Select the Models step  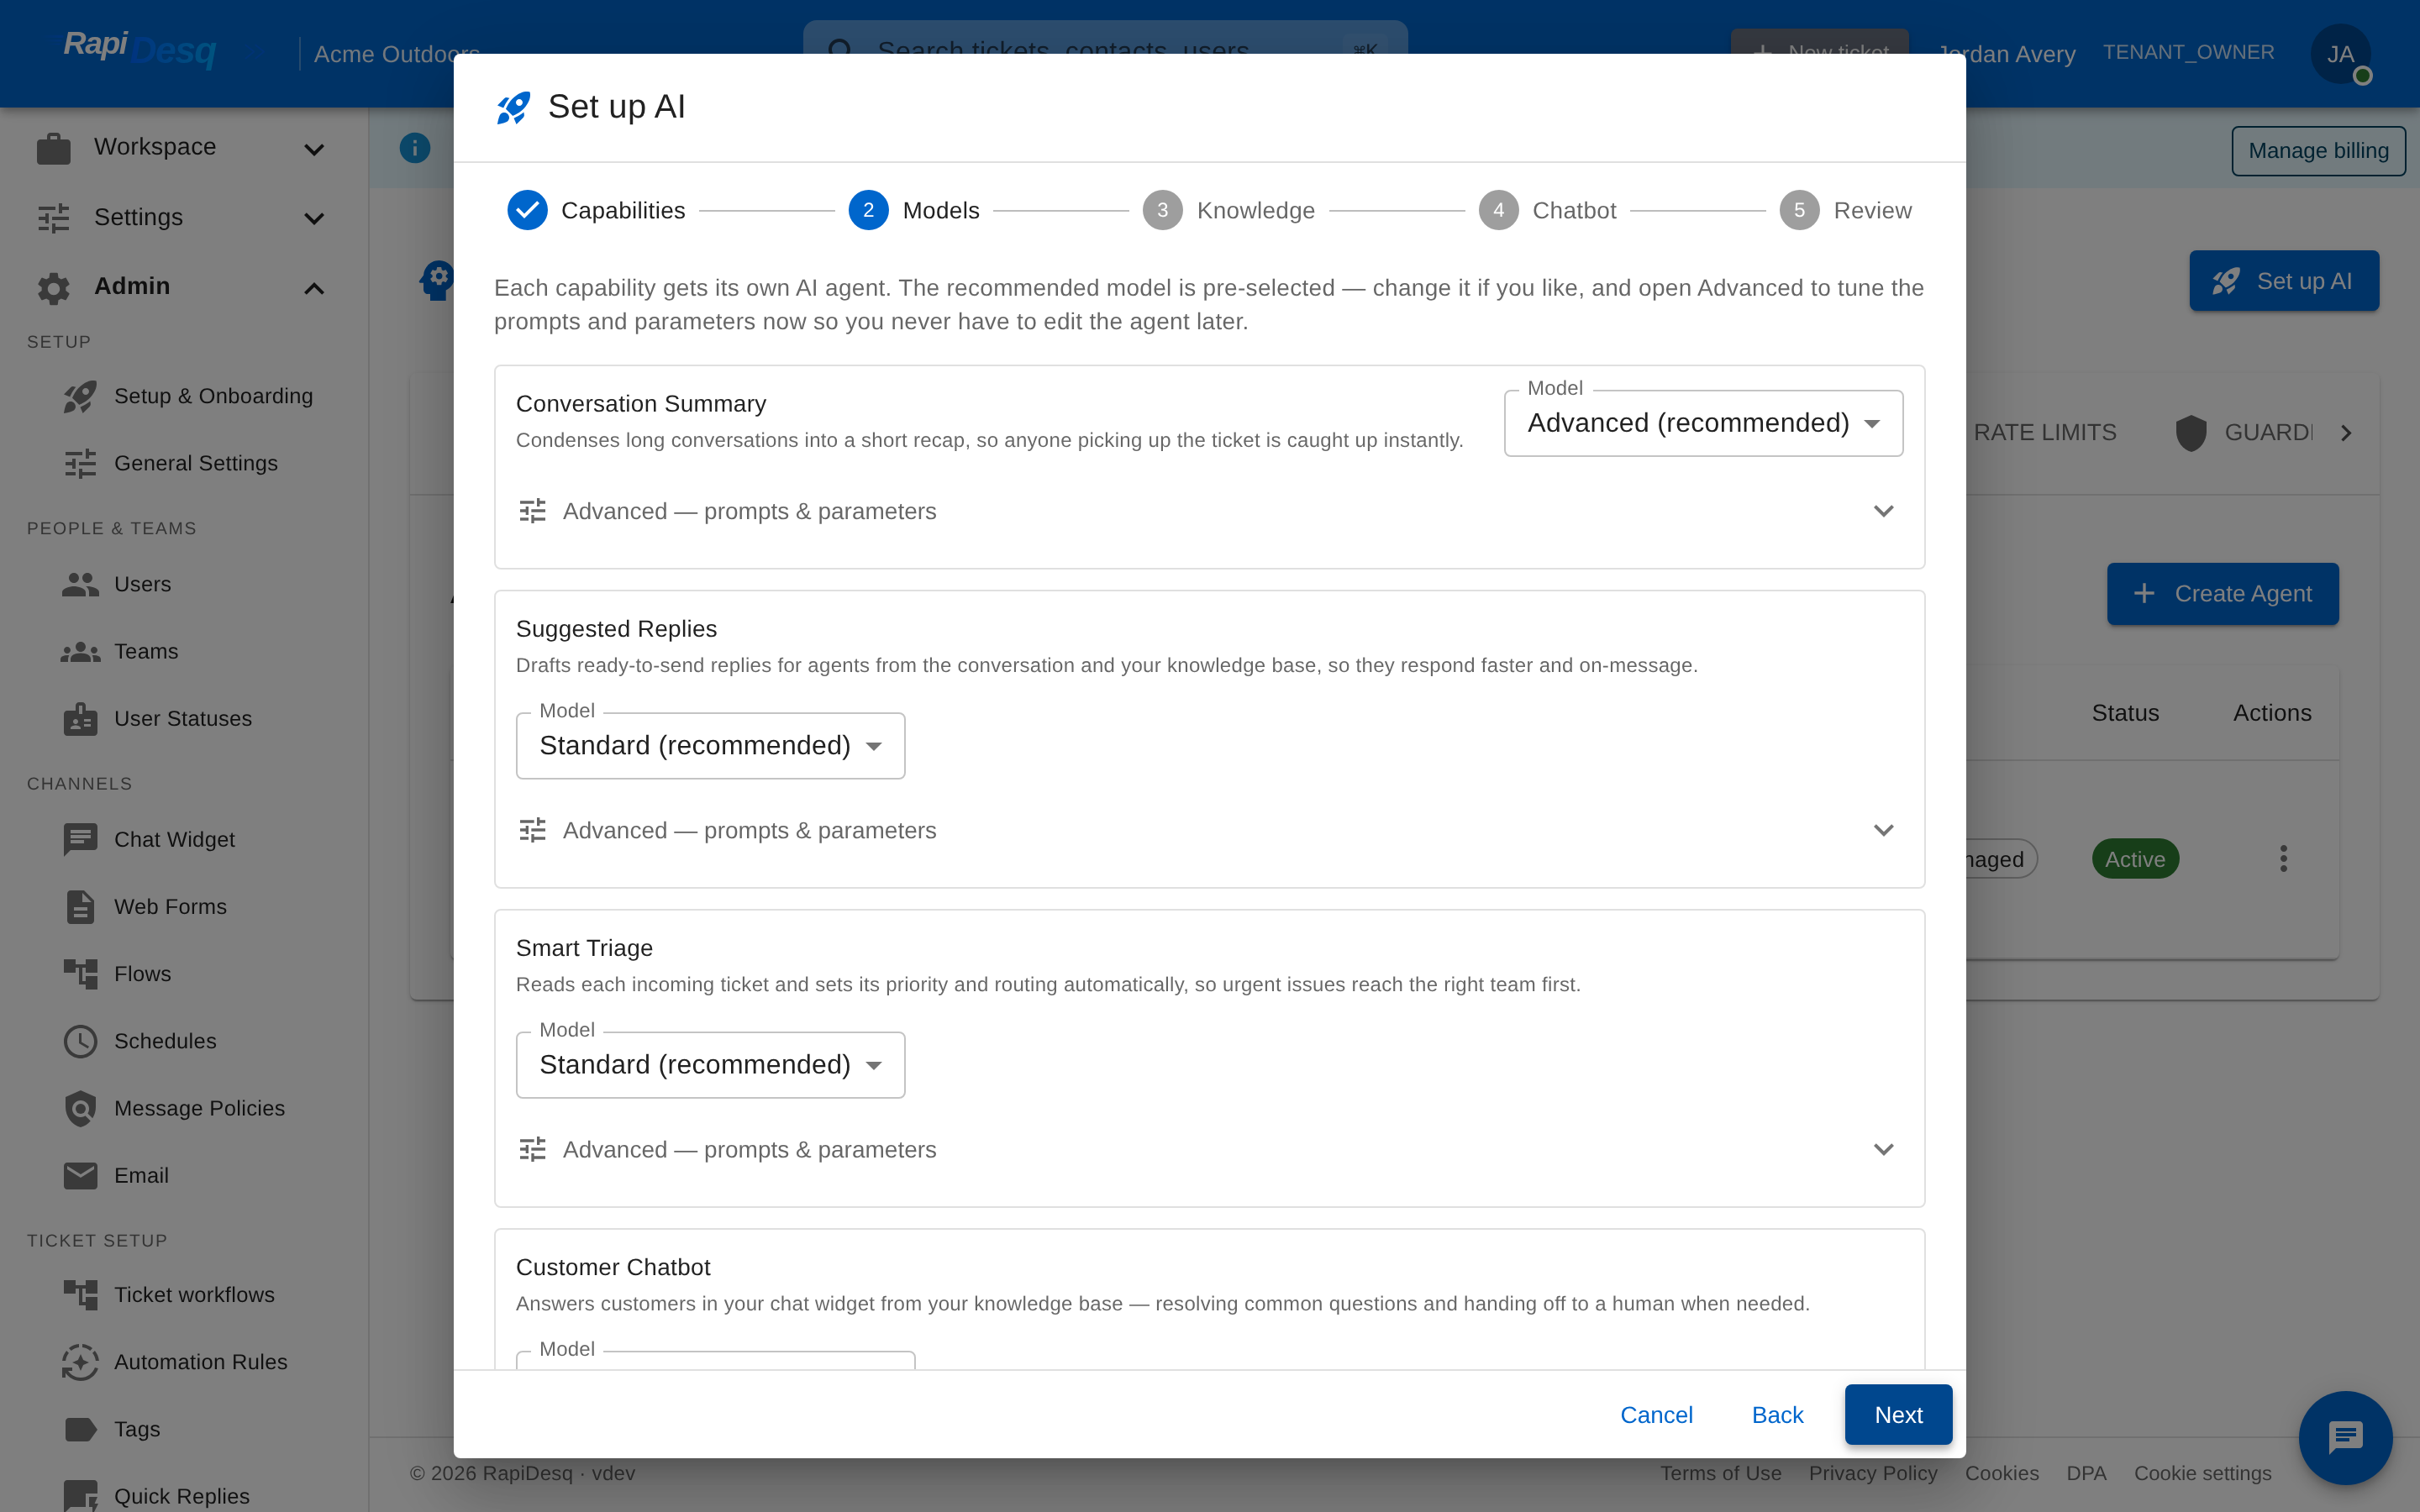[x=914, y=210]
